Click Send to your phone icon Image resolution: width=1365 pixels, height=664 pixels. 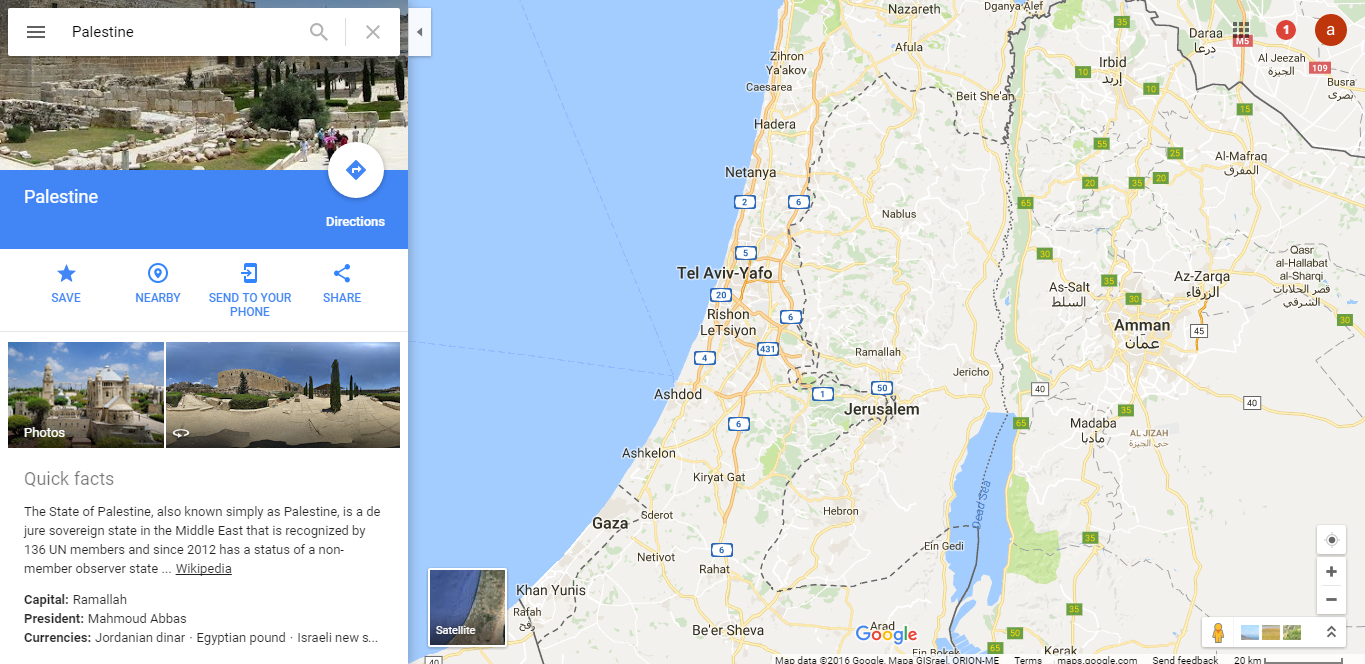click(250, 273)
